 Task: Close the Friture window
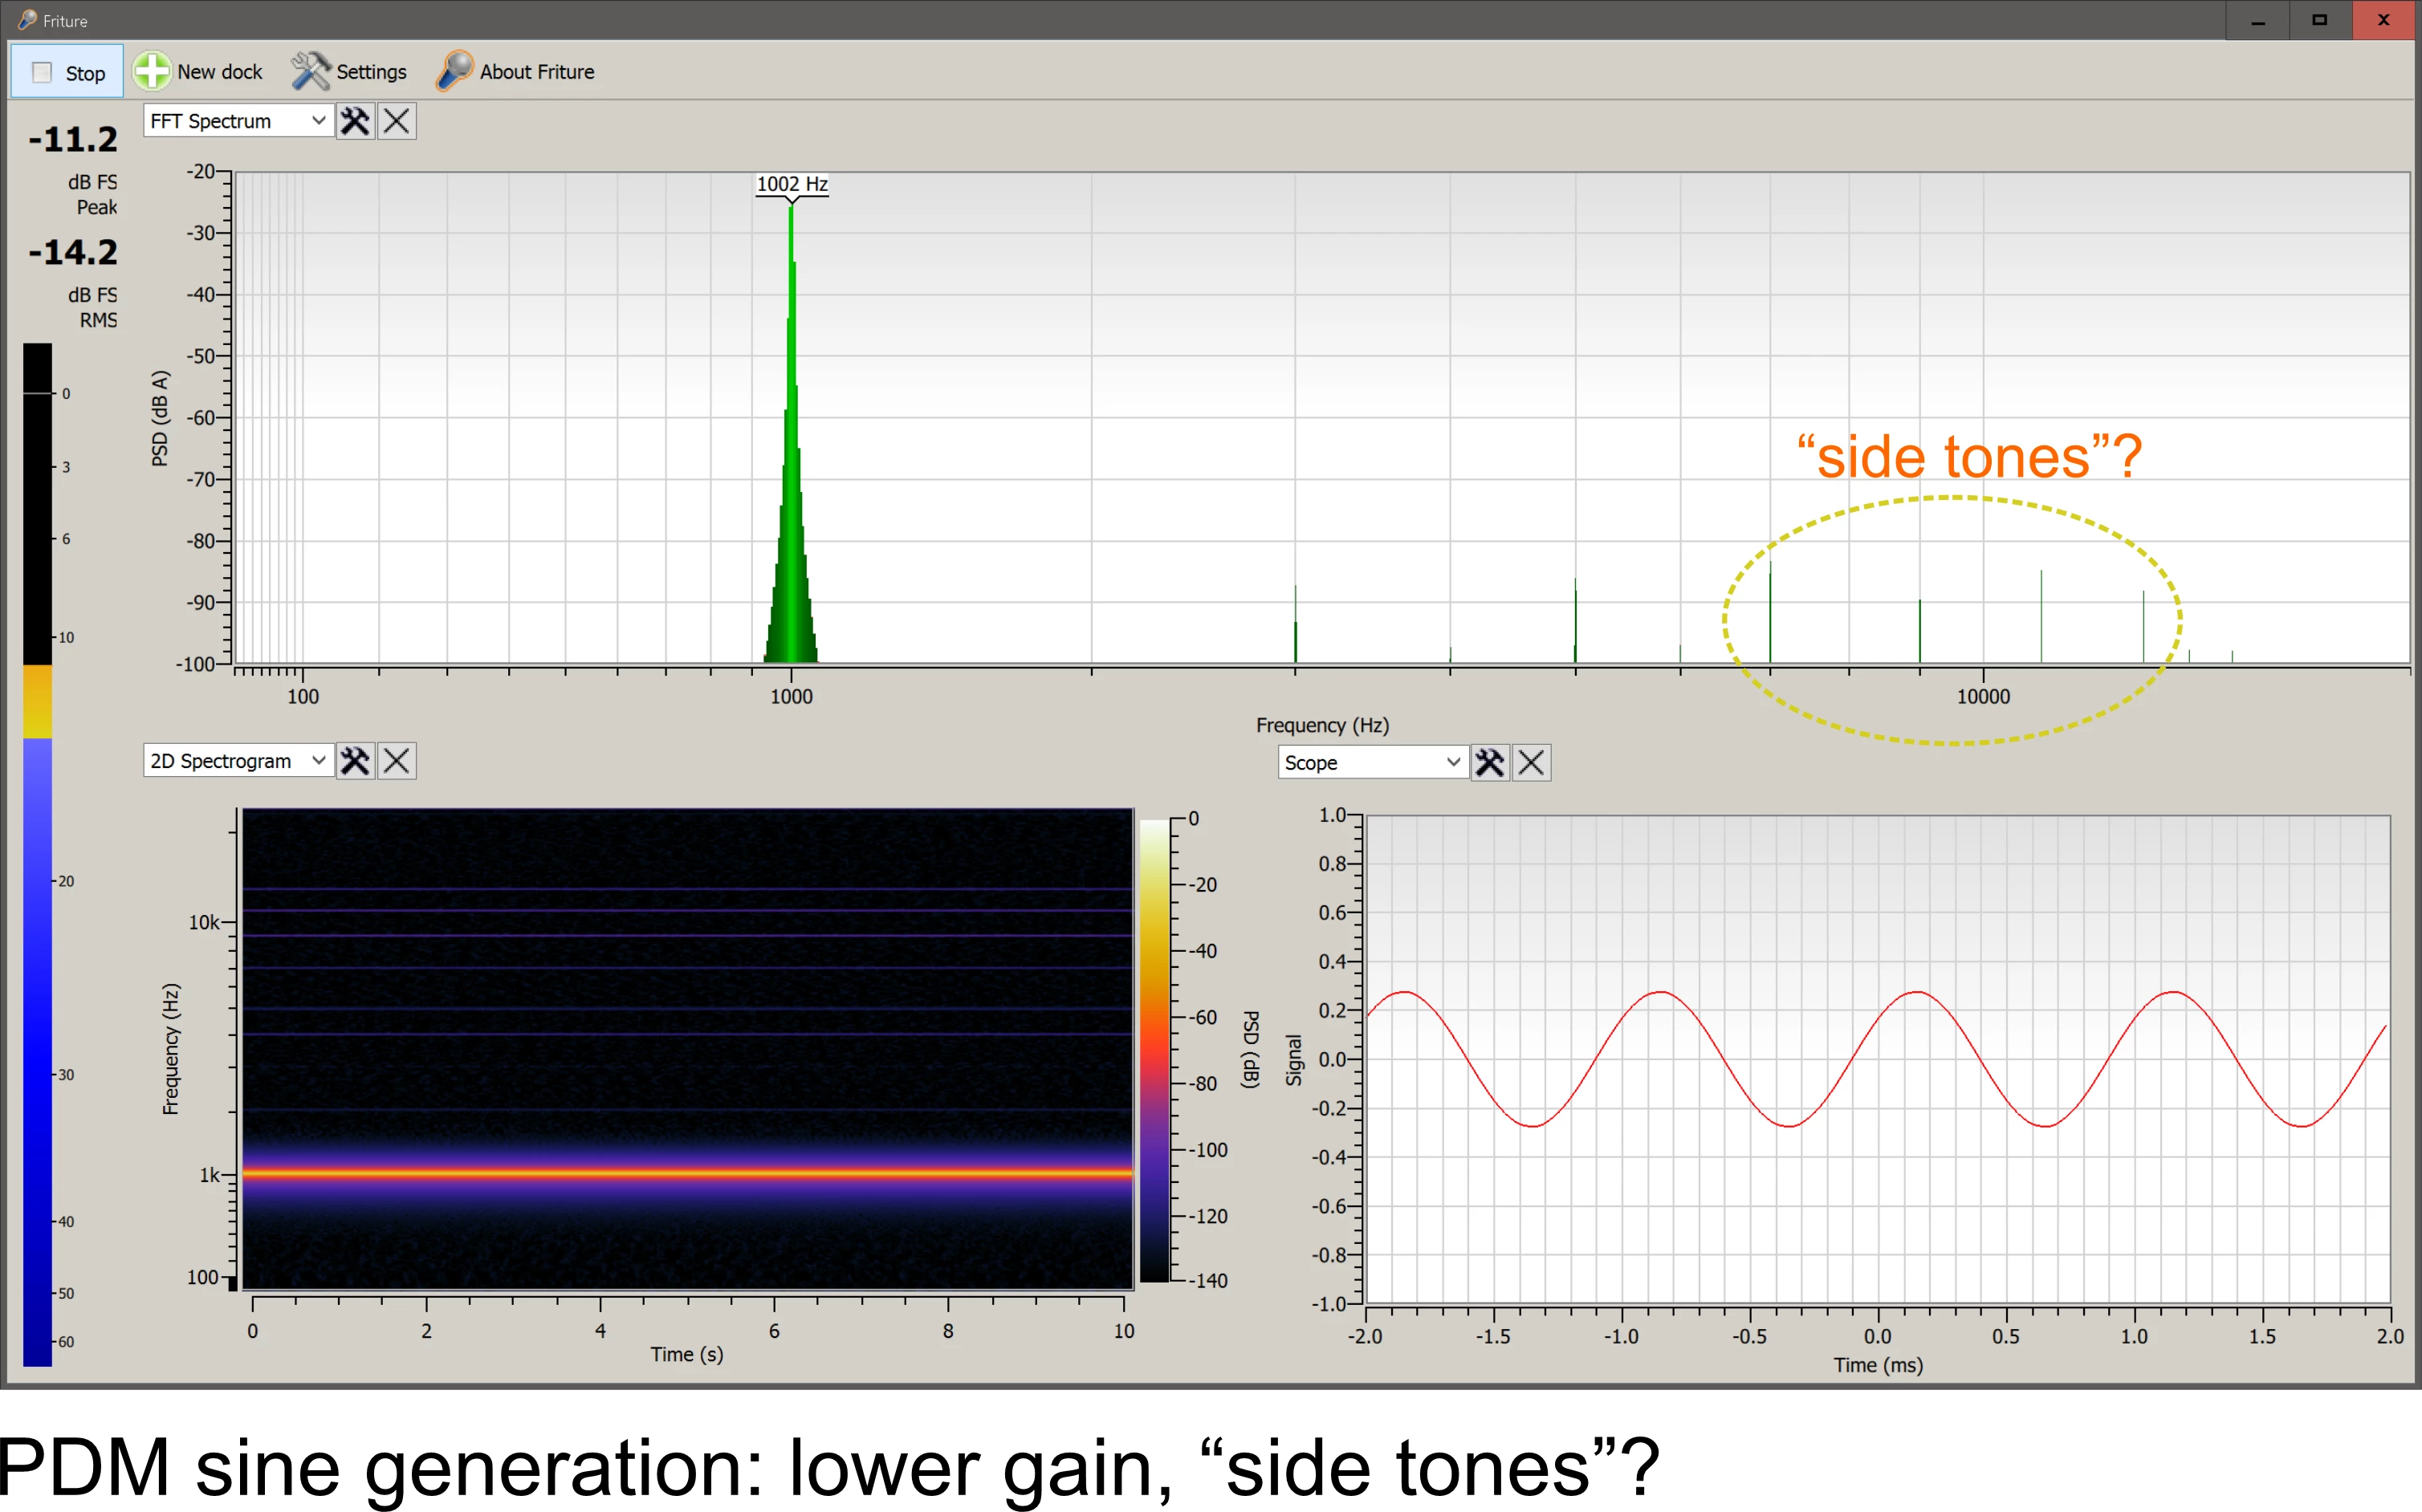2384,20
